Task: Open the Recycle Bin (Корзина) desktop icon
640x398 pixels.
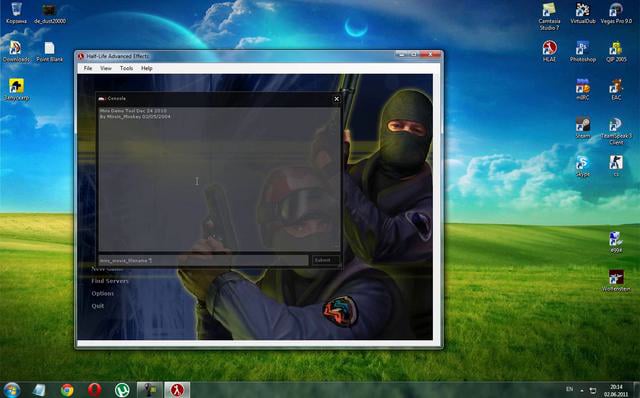Action: 16,13
